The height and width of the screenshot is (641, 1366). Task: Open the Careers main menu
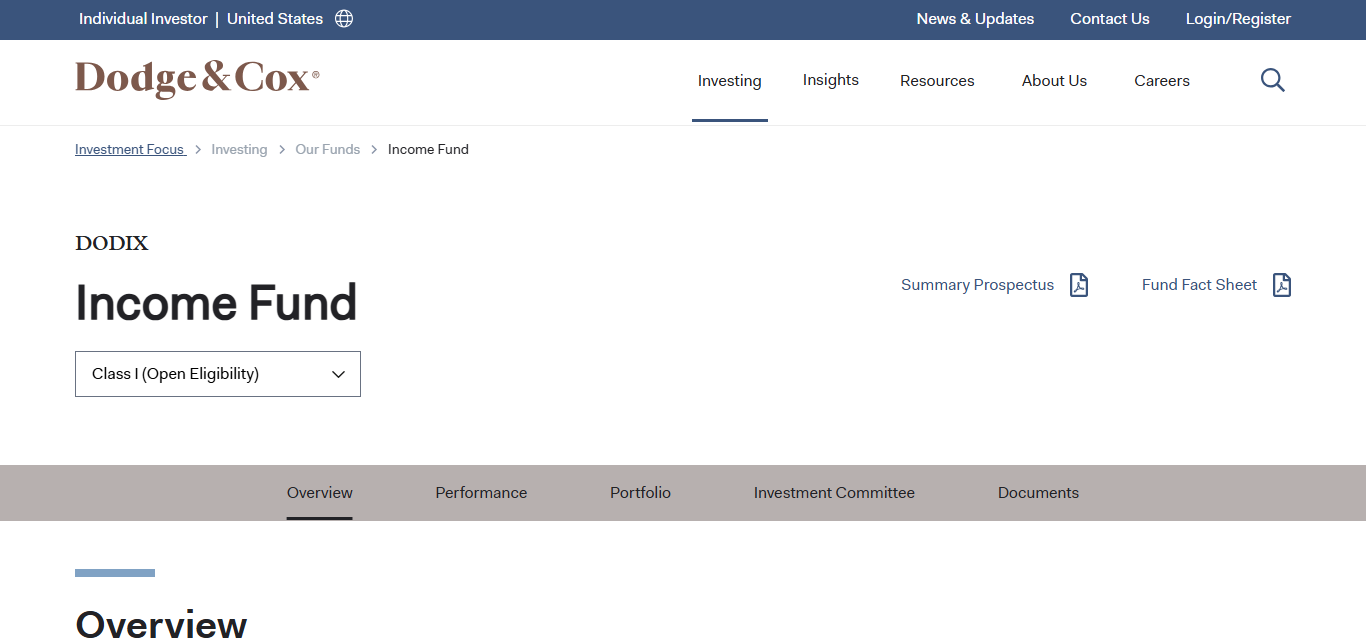click(x=1162, y=81)
